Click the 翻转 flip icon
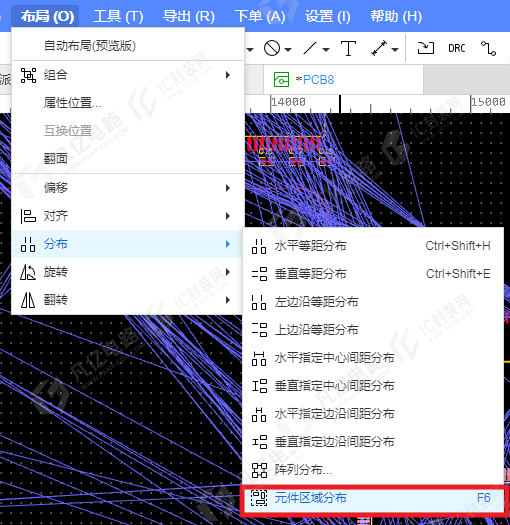Image resolution: width=510 pixels, height=525 pixels. click(28, 300)
